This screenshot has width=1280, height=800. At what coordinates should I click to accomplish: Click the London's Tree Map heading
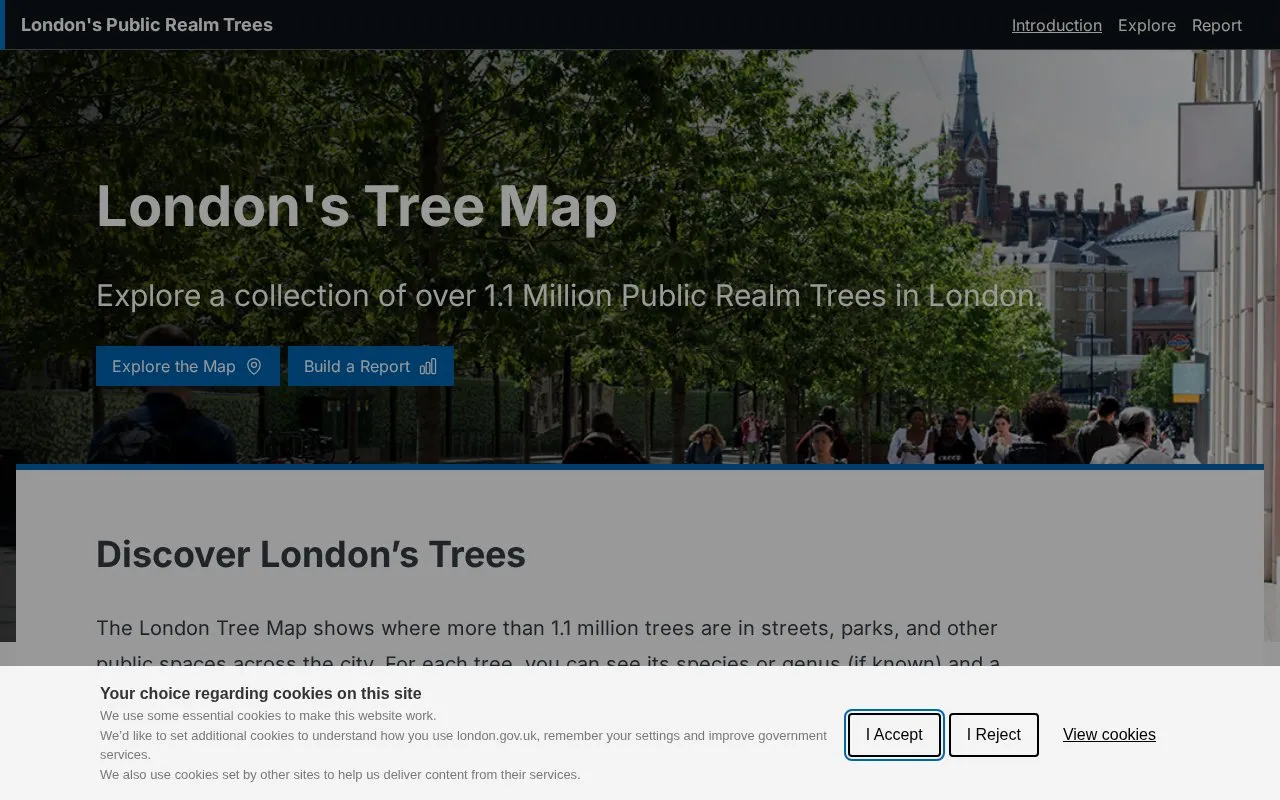click(x=357, y=206)
